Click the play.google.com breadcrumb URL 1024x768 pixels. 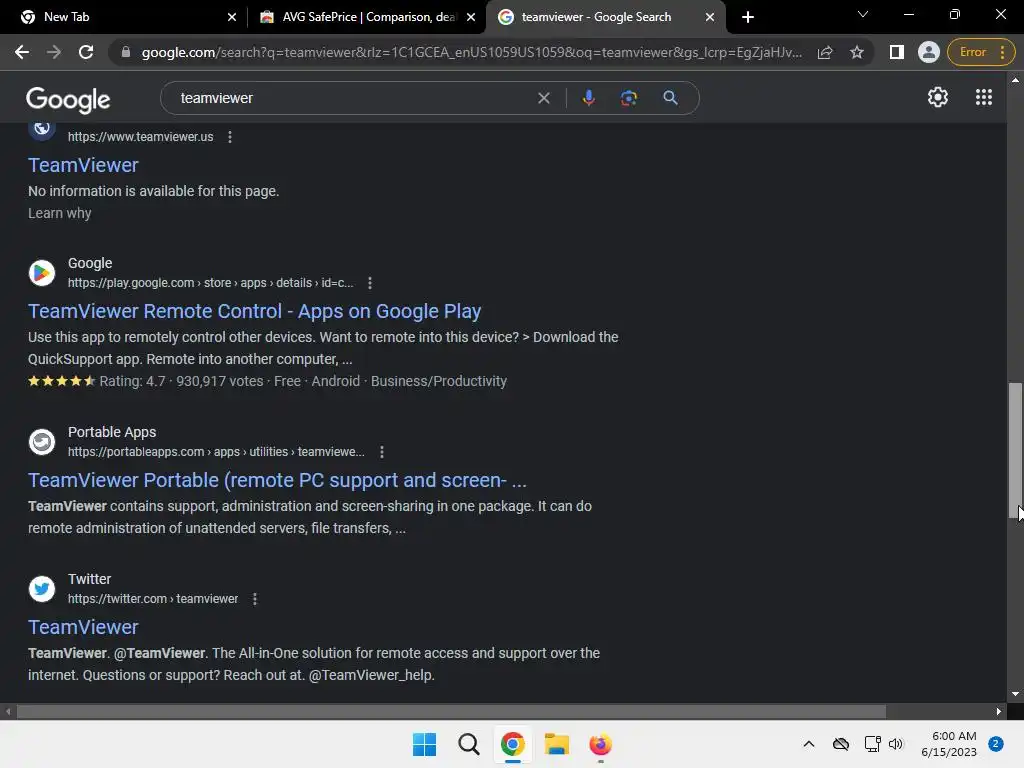point(210,283)
